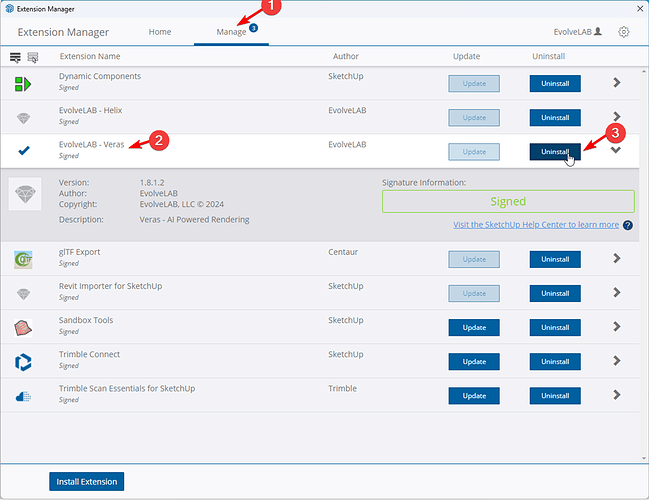Uninstall Dynamic Components extension
Screen dimensions: 649x500
click(x=555, y=84)
